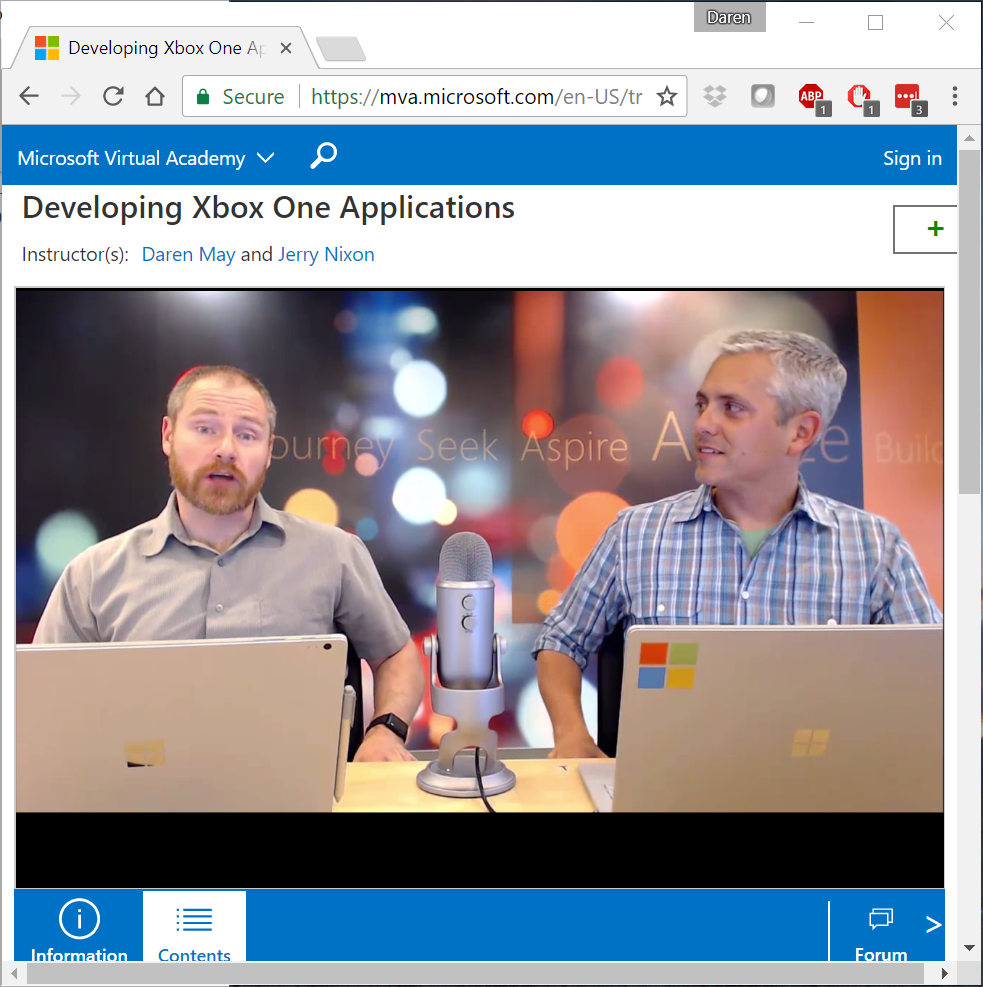The image size is (983, 987).
Task: Click the horizontal scrollbar right arrow
Action: coord(944,973)
